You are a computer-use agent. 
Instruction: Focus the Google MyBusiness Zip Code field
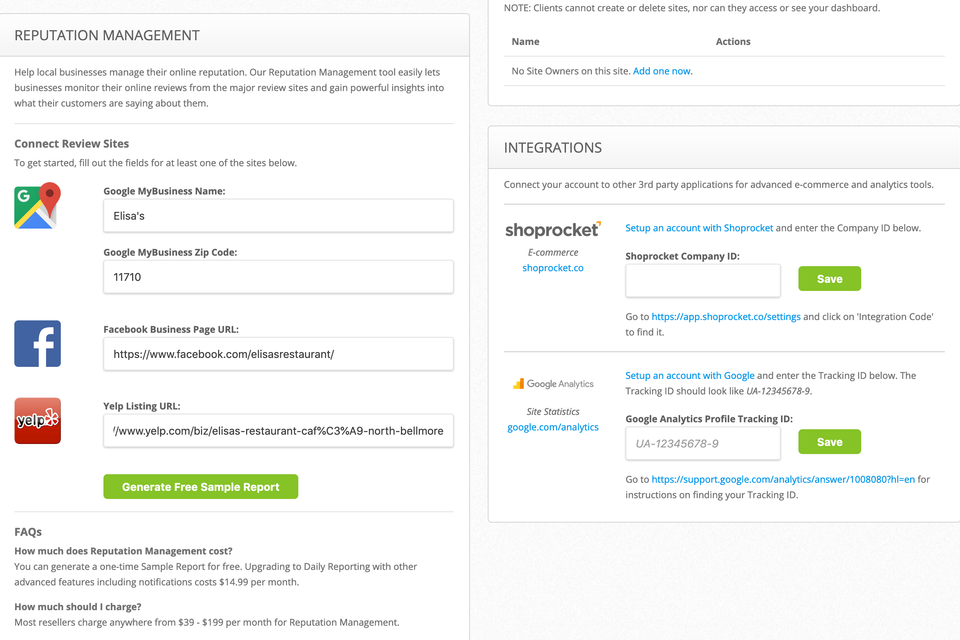[279, 277]
